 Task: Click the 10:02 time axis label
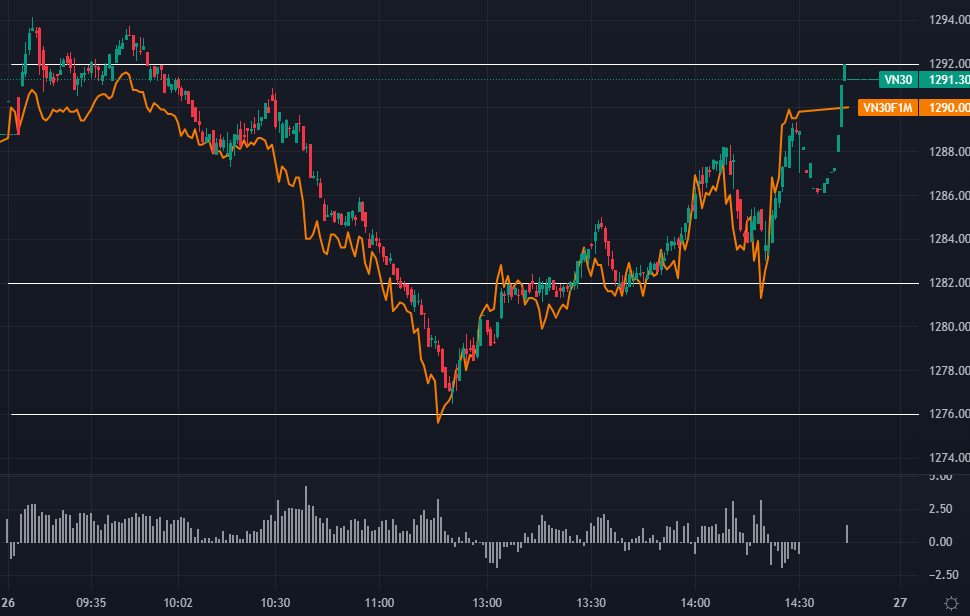click(x=178, y=602)
